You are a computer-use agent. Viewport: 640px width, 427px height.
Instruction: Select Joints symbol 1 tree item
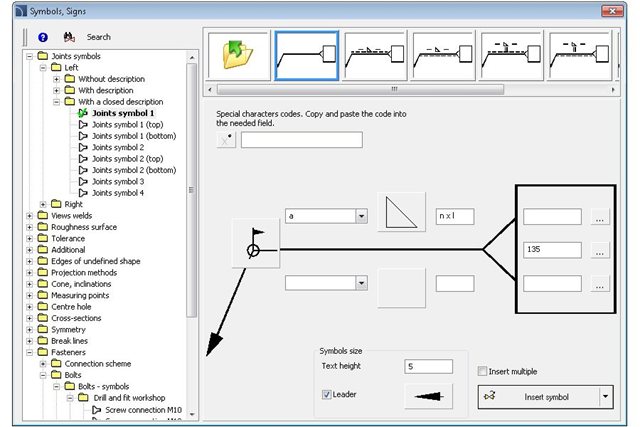point(123,113)
